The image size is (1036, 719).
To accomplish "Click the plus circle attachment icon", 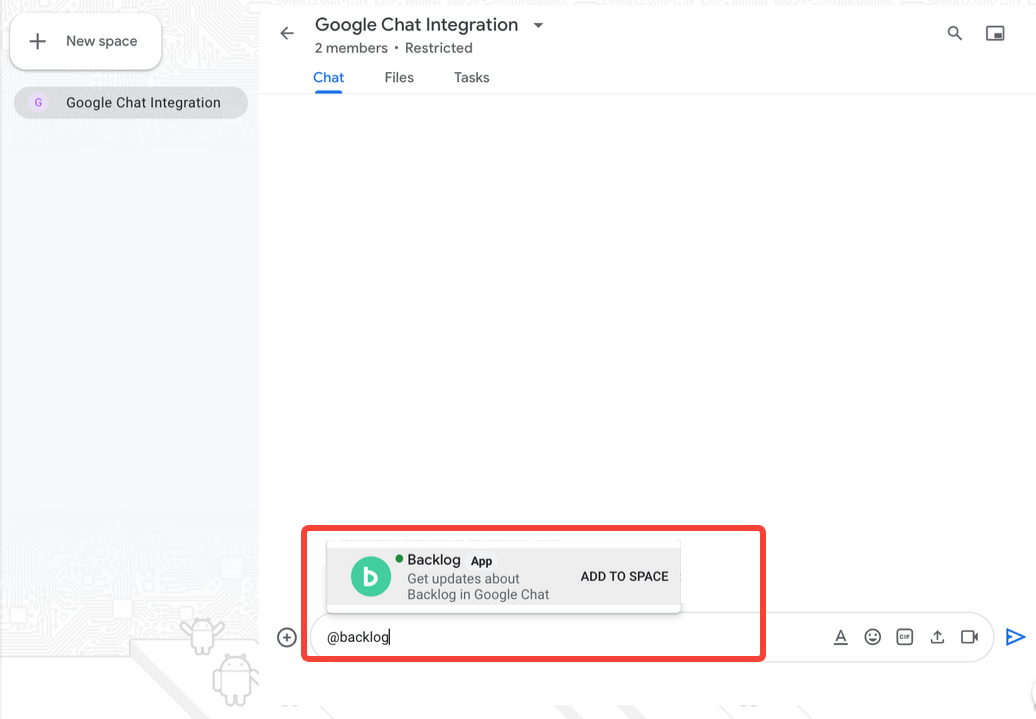I will (287, 637).
